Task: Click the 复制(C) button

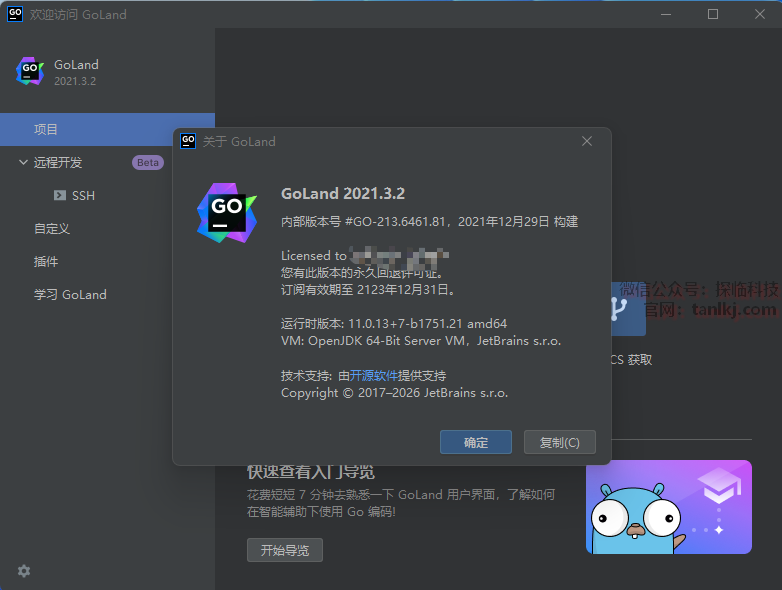Action: (560, 442)
